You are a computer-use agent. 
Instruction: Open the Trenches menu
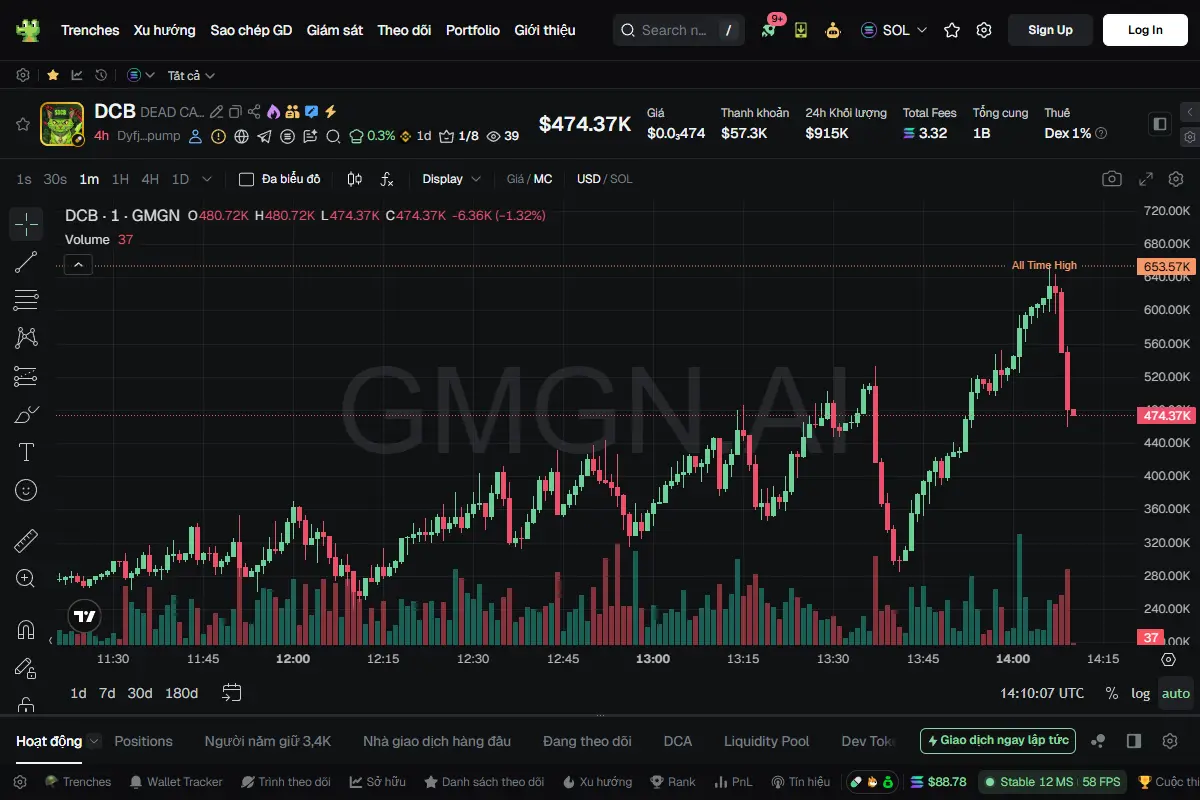click(x=90, y=30)
